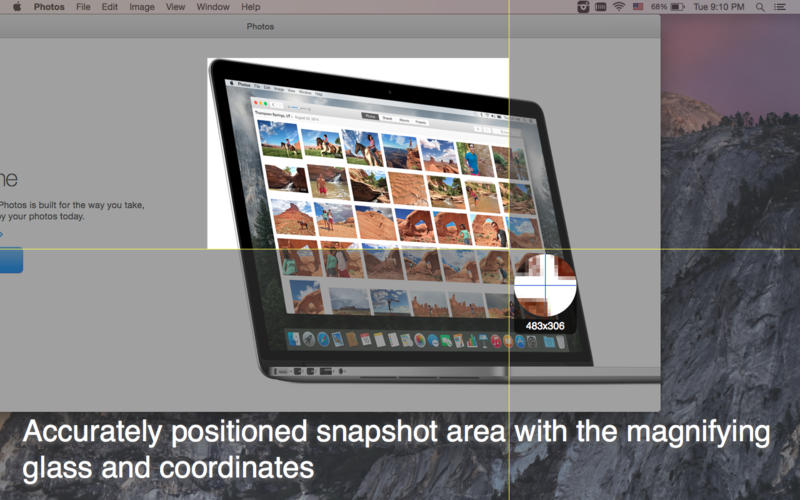Click the Tue 9:10 PM clock

(x=719, y=7)
